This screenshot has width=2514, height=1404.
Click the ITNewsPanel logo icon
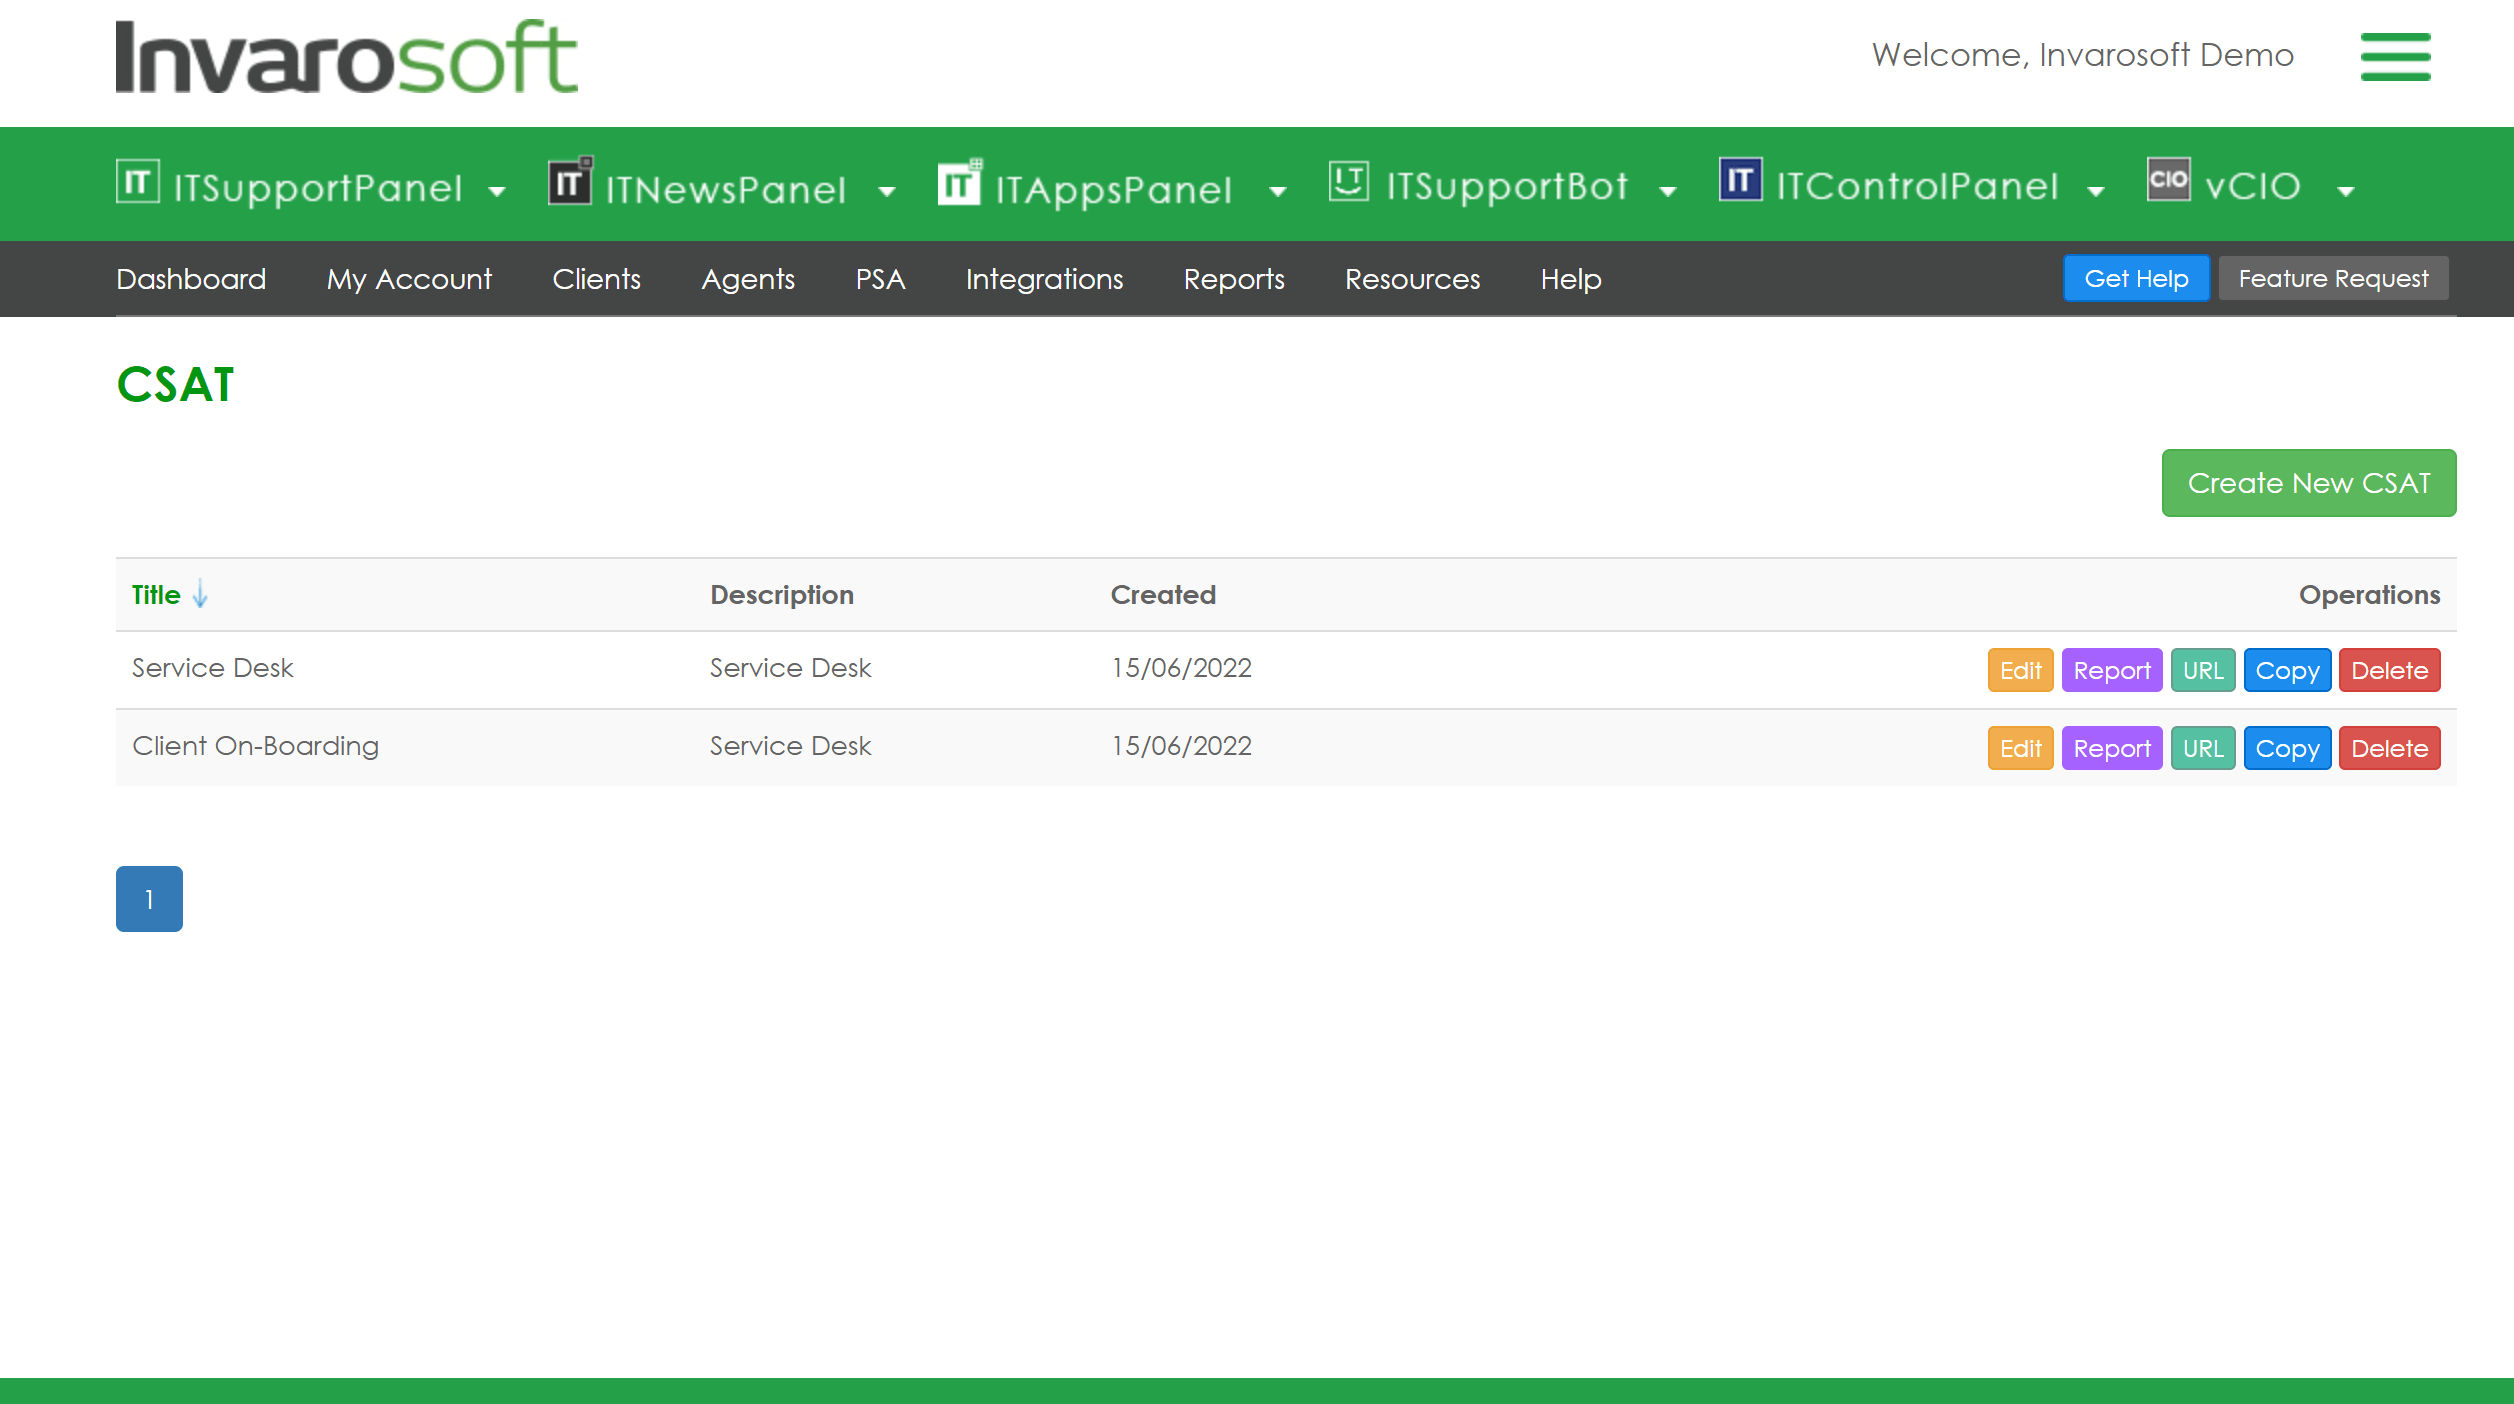point(570,182)
